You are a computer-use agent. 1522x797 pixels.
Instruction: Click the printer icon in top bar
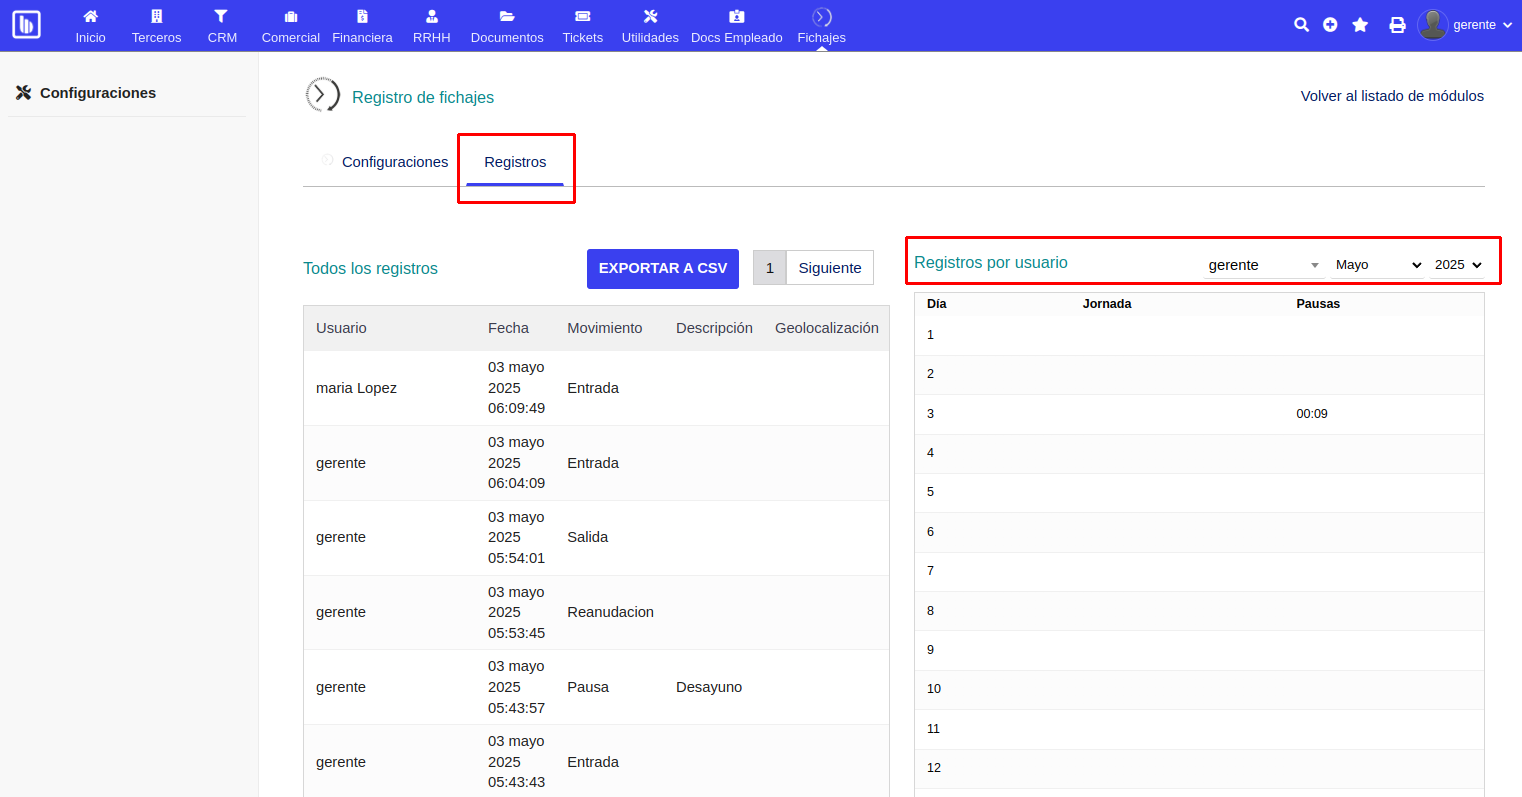click(1397, 25)
